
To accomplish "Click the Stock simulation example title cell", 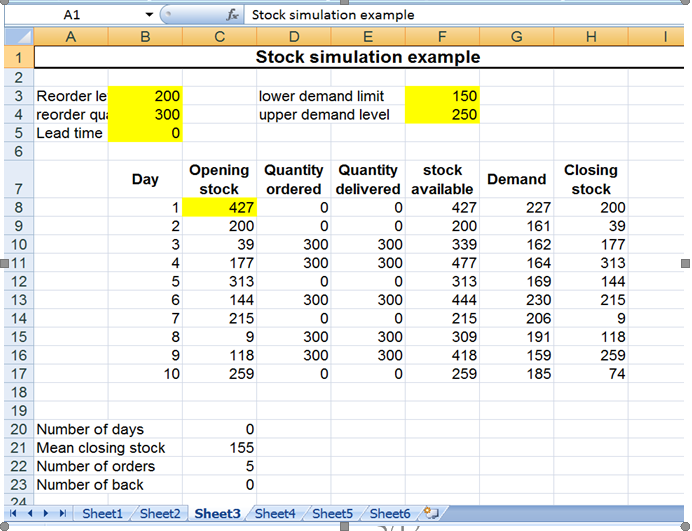I will tap(367, 57).
